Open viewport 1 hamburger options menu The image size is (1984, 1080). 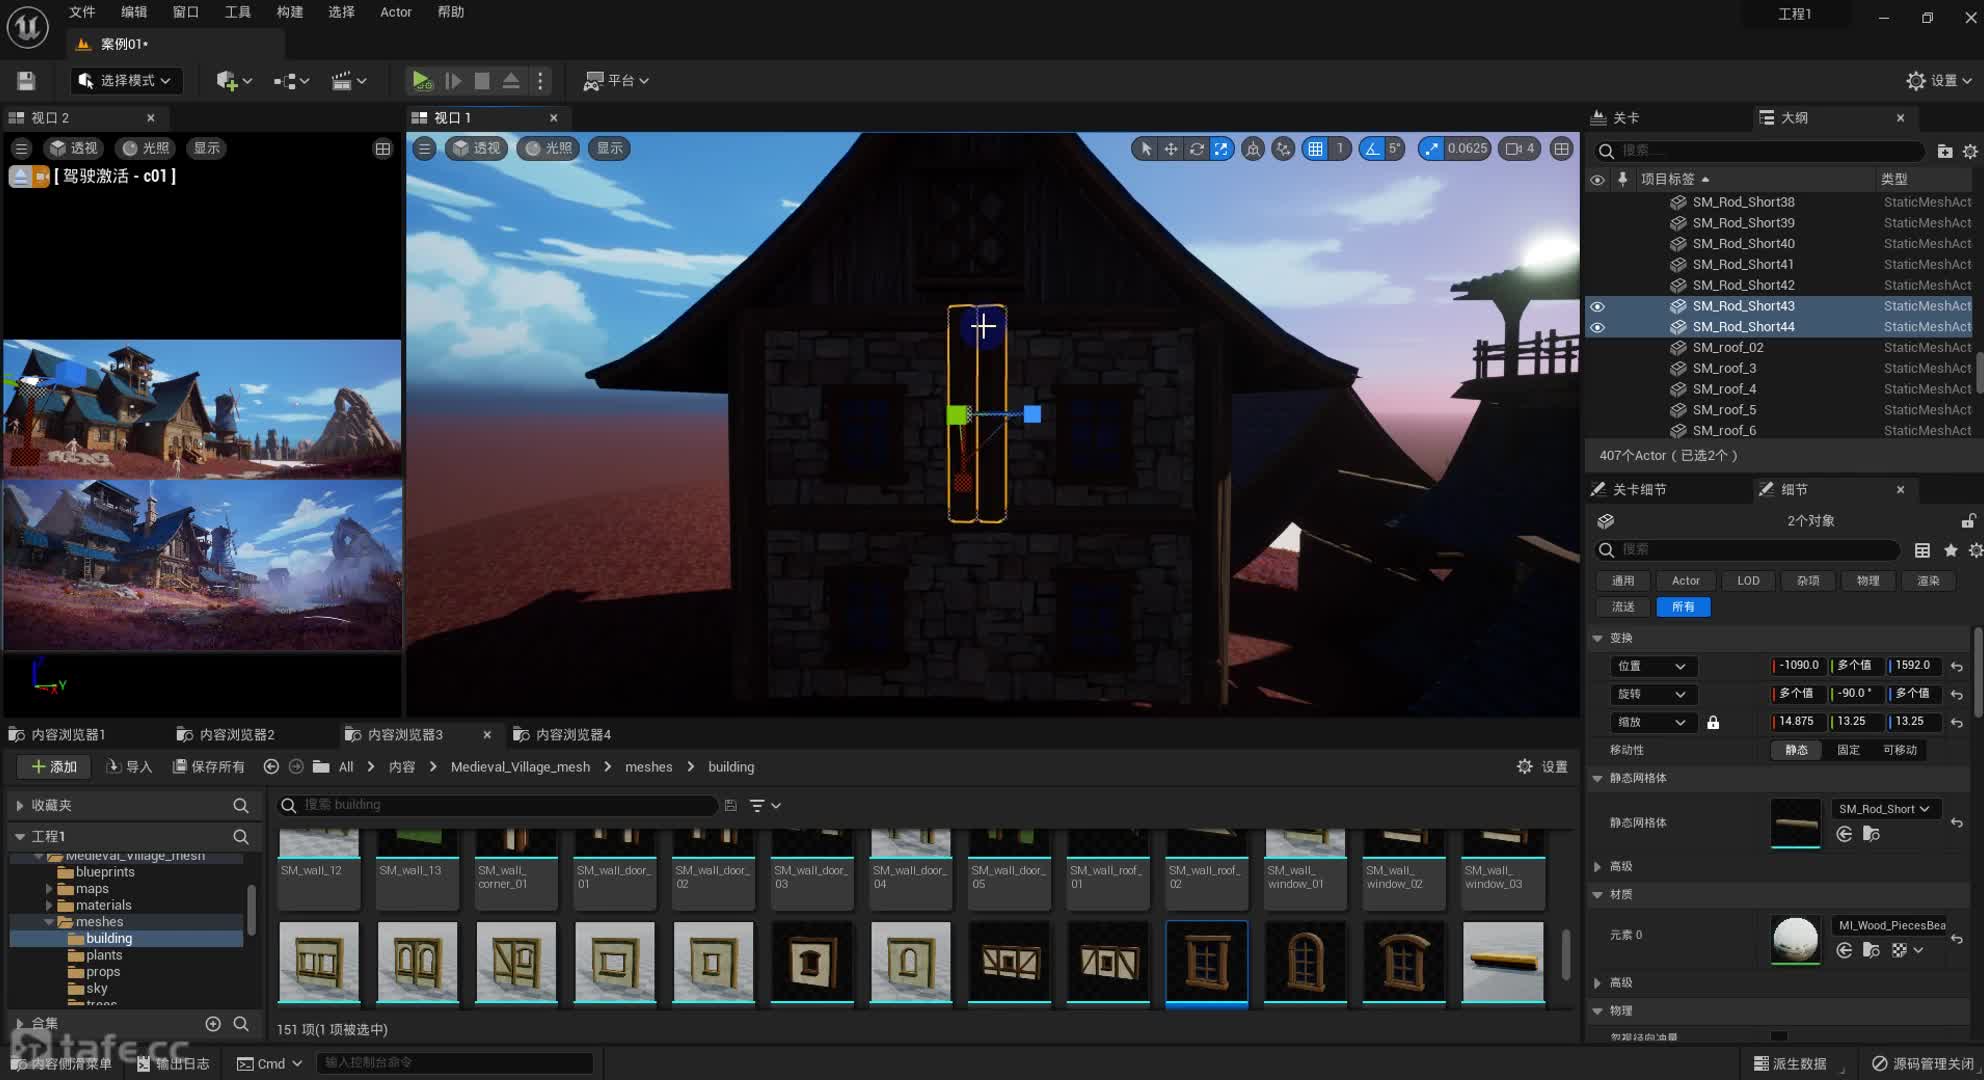click(424, 149)
